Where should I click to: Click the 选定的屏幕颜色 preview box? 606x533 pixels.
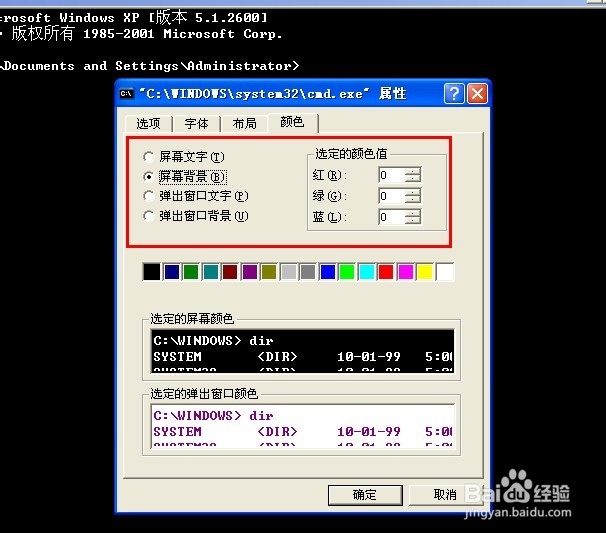[303, 351]
